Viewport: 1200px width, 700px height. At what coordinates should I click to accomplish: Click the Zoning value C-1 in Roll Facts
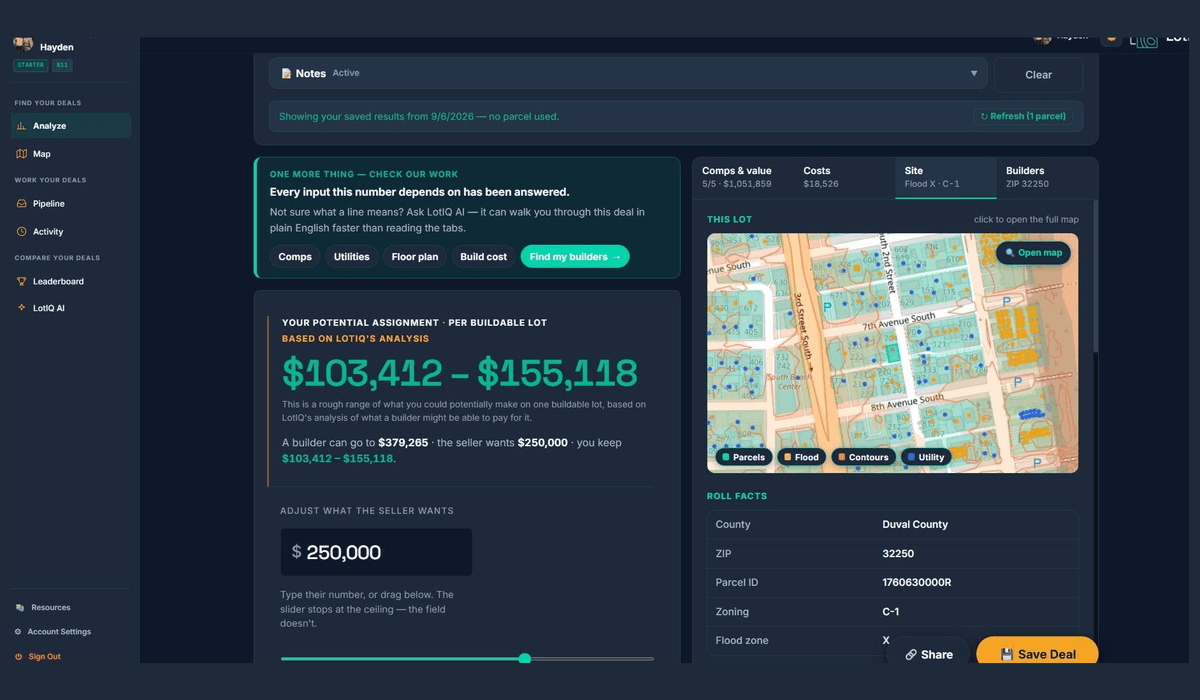click(x=891, y=612)
